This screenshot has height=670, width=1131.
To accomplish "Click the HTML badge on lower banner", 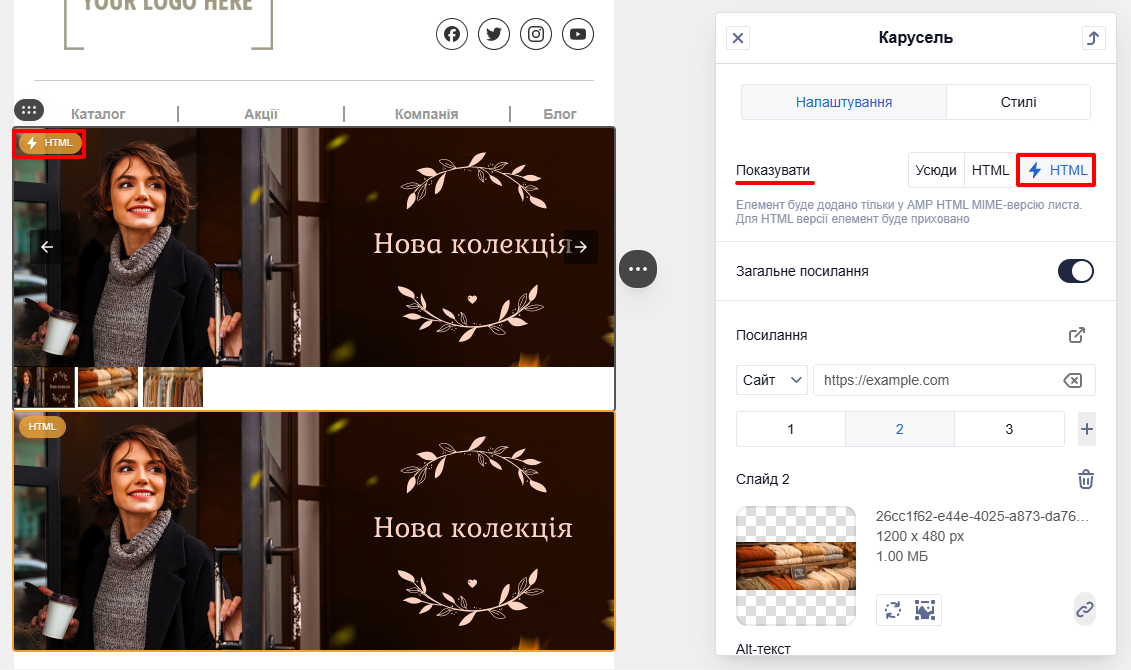I will 43,426.
